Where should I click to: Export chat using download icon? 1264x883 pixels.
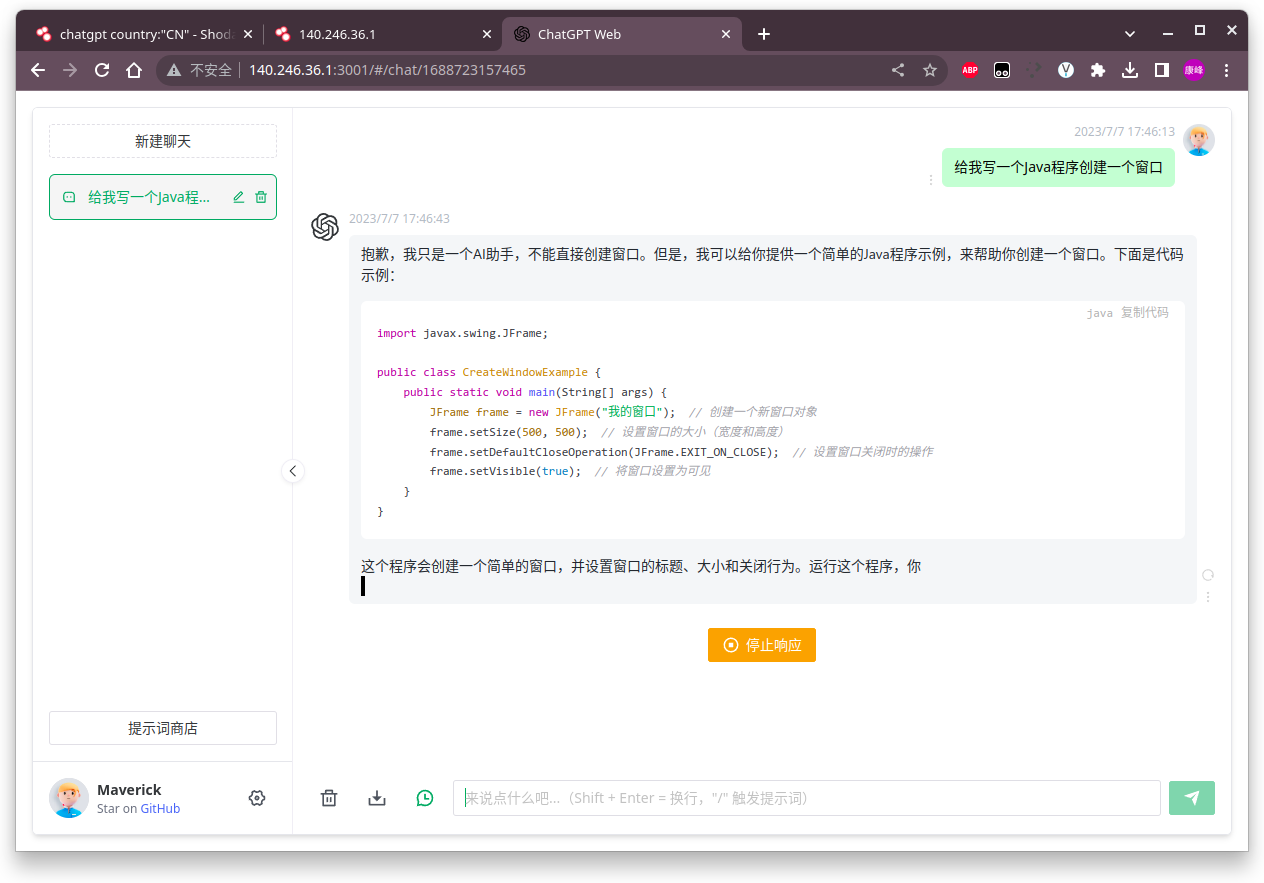377,798
